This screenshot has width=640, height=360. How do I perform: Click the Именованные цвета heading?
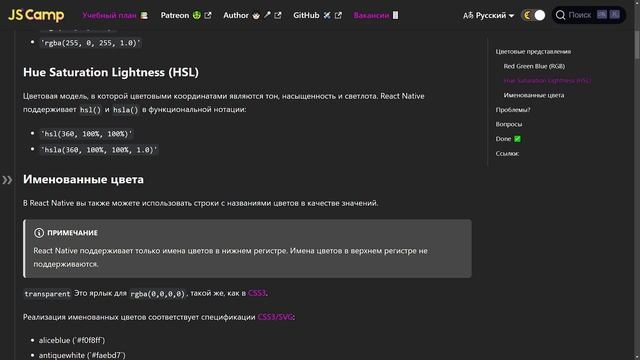pyautogui.click(x=83, y=180)
